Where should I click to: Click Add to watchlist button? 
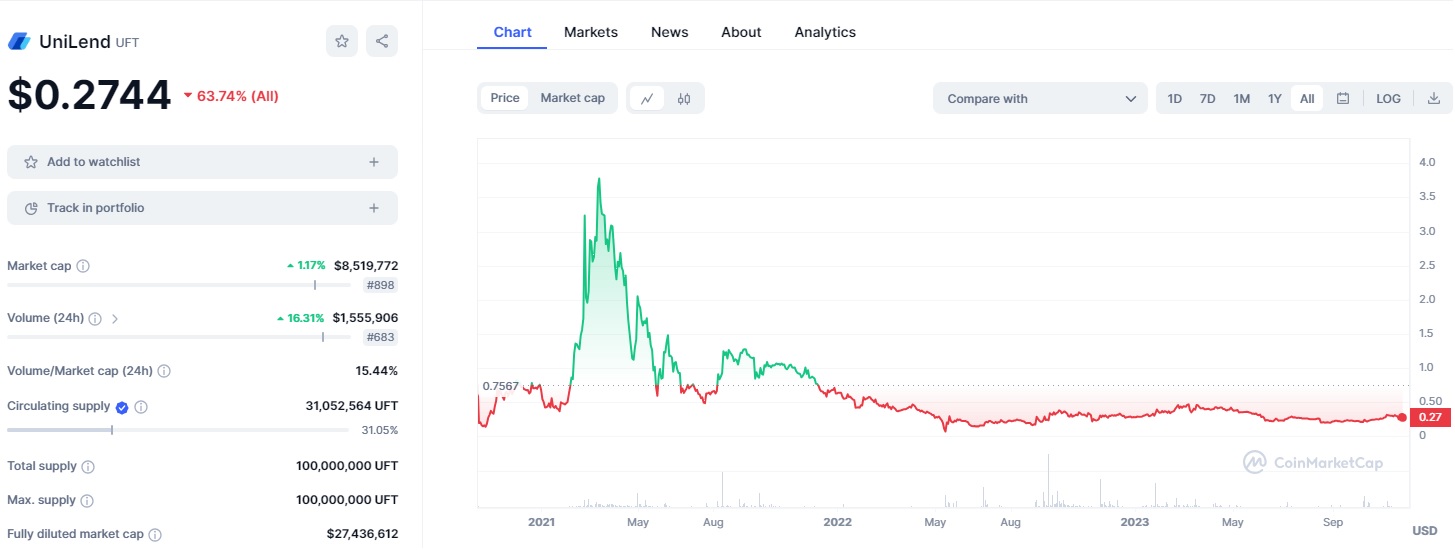coord(202,162)
